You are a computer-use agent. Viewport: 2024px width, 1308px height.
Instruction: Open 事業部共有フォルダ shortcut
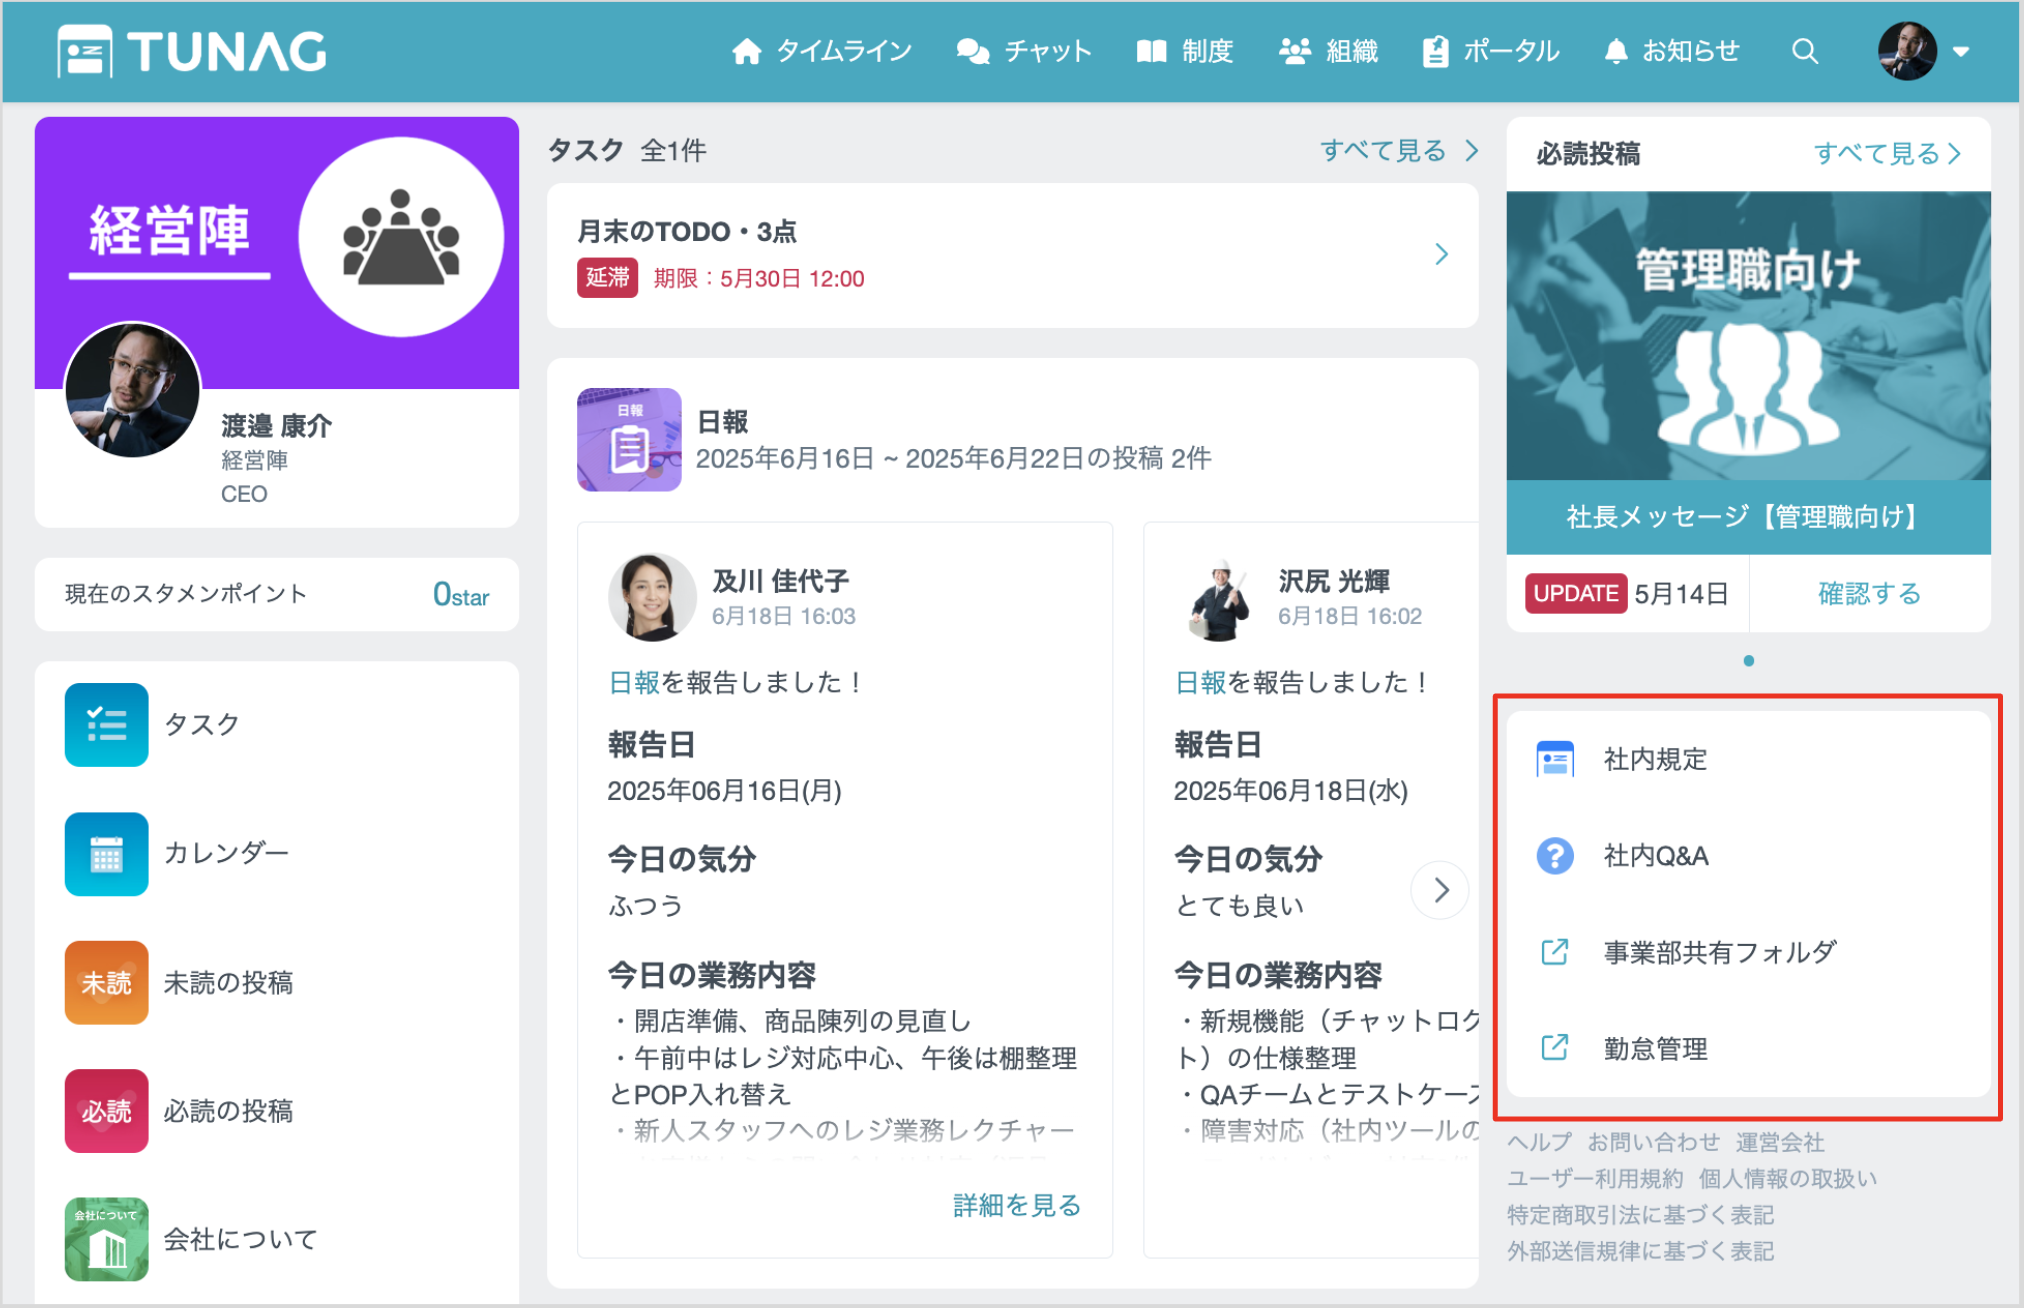[x=1748, y=952]
